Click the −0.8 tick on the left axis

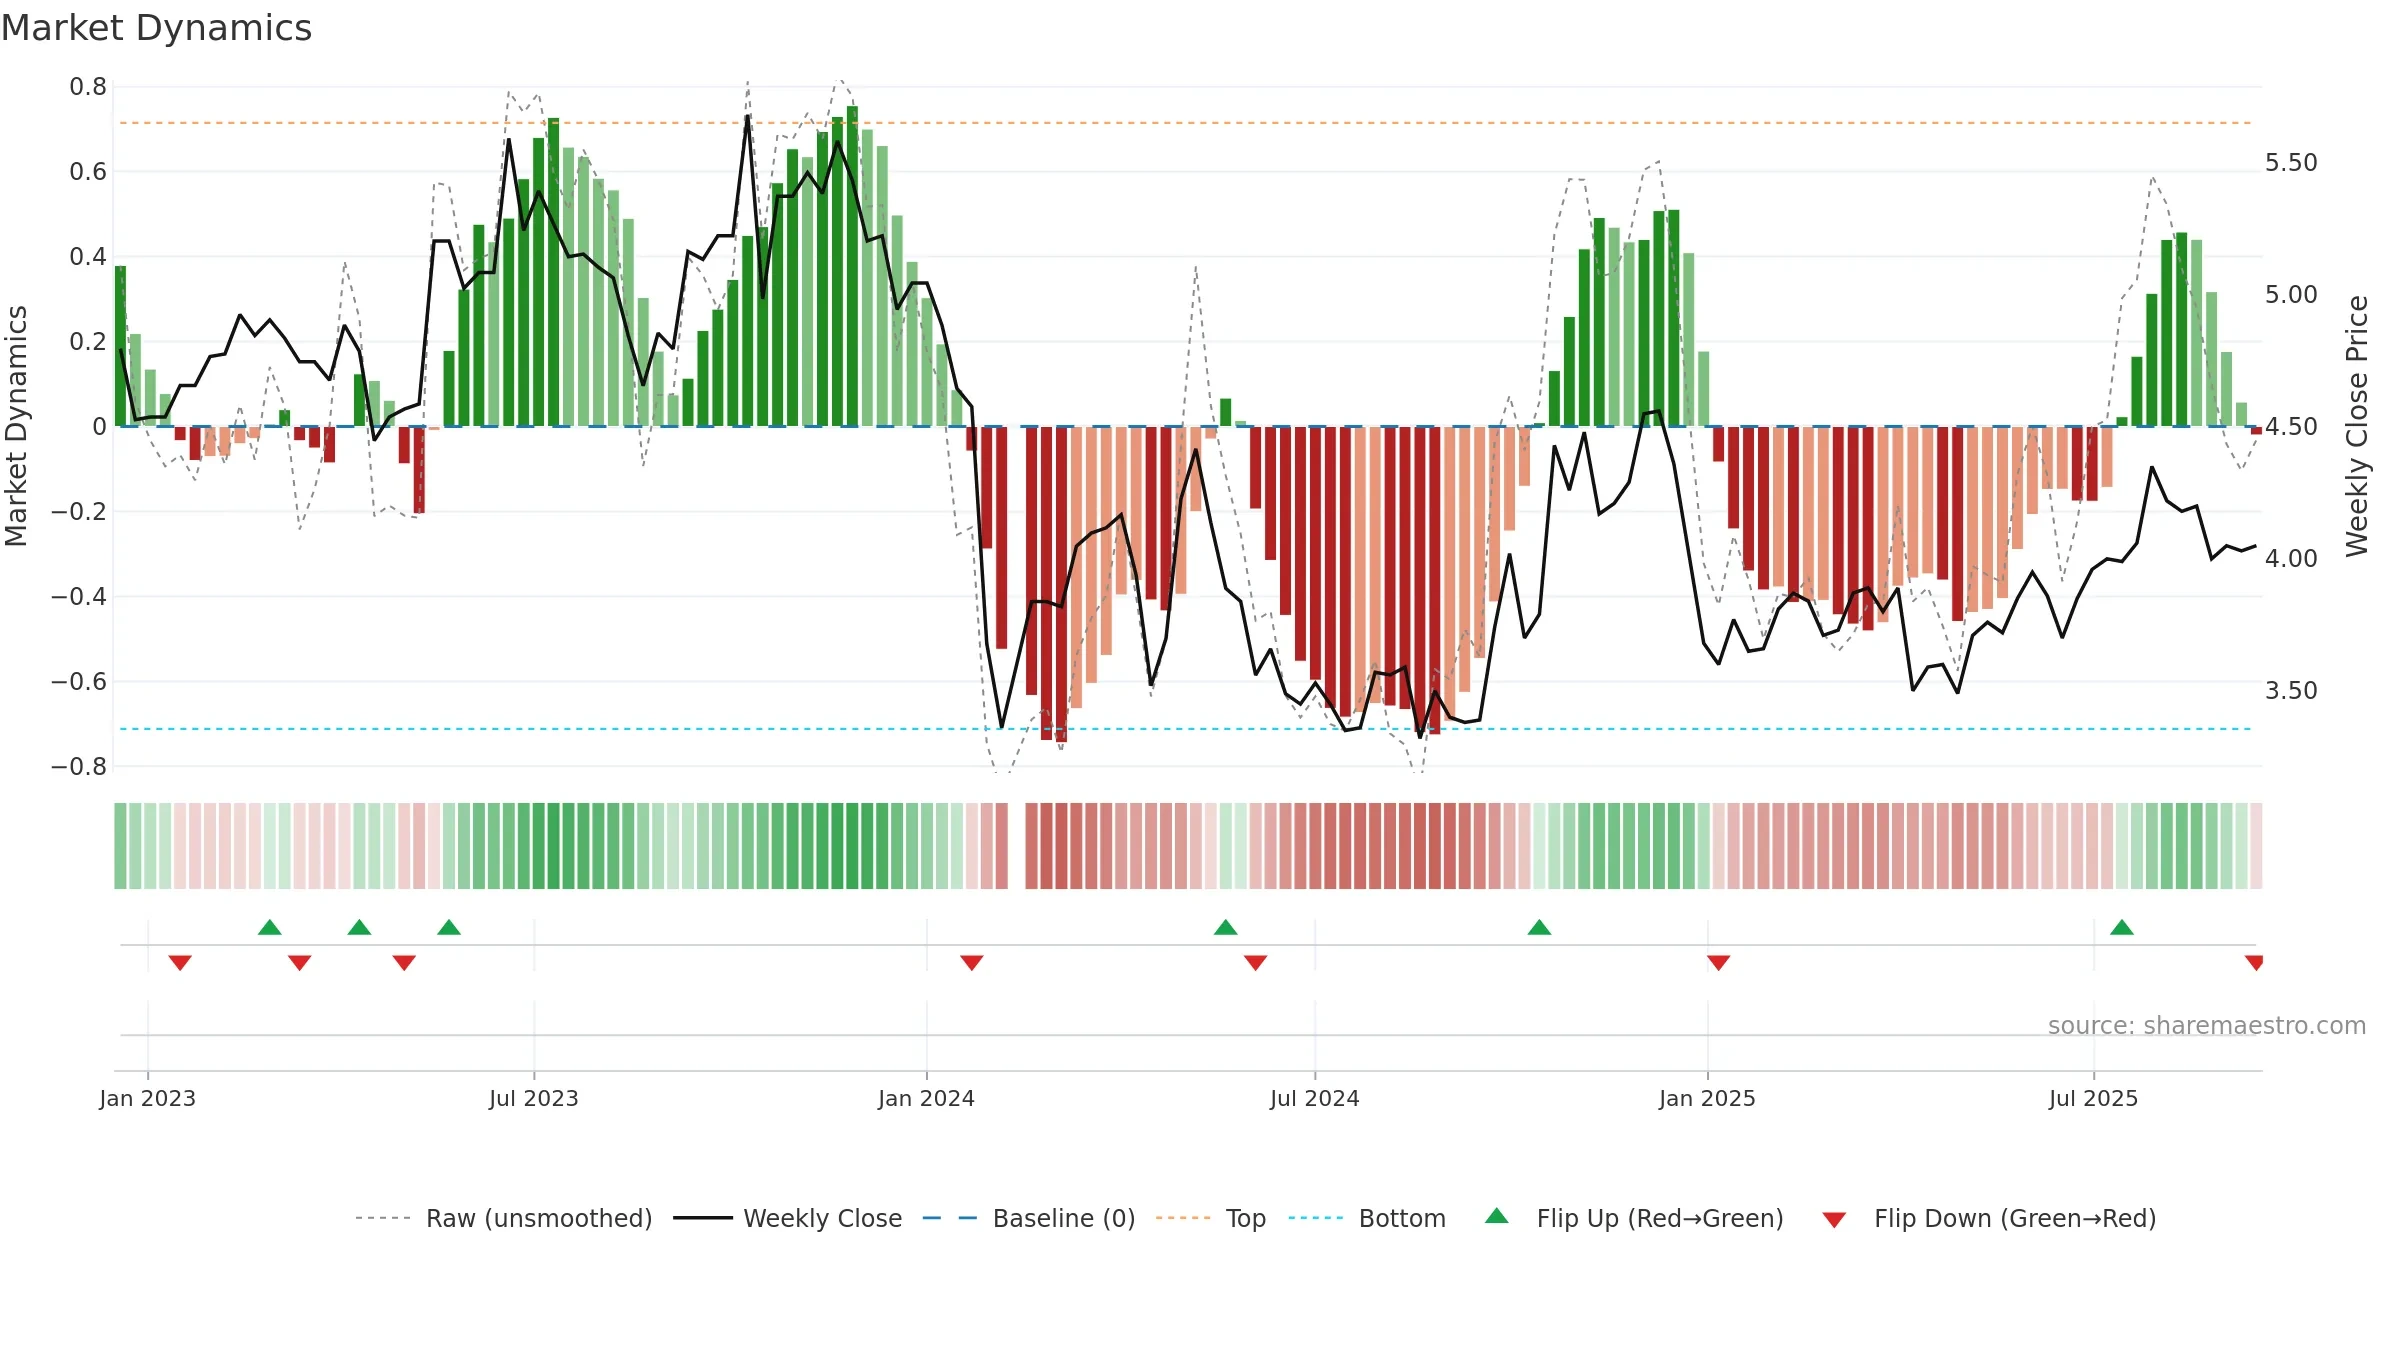pos(78,767)
